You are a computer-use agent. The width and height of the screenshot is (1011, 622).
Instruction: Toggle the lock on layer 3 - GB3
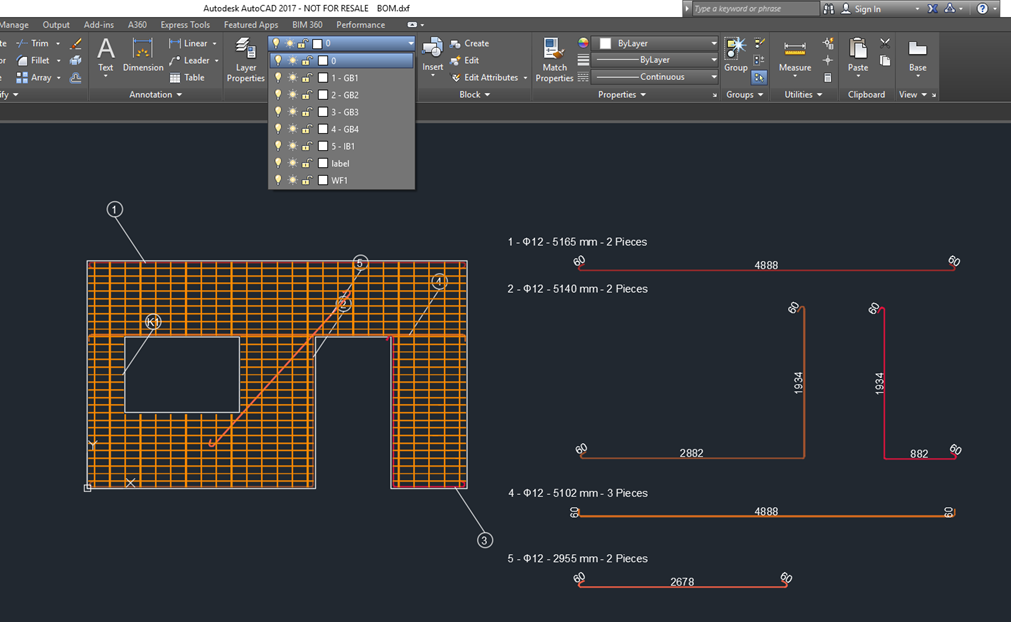click(x=307, y=112)
